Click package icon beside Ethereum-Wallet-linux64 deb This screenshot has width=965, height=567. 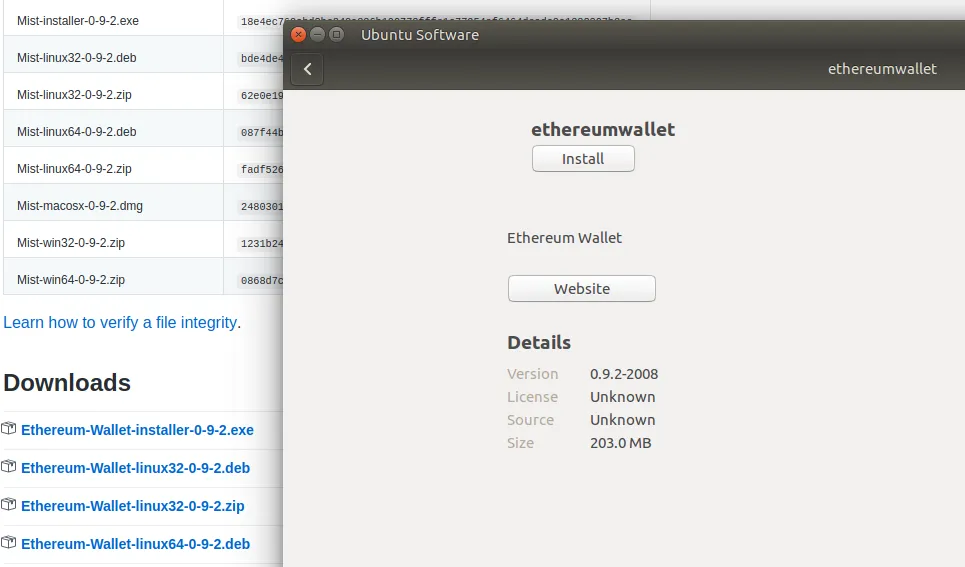coord(9,542)
